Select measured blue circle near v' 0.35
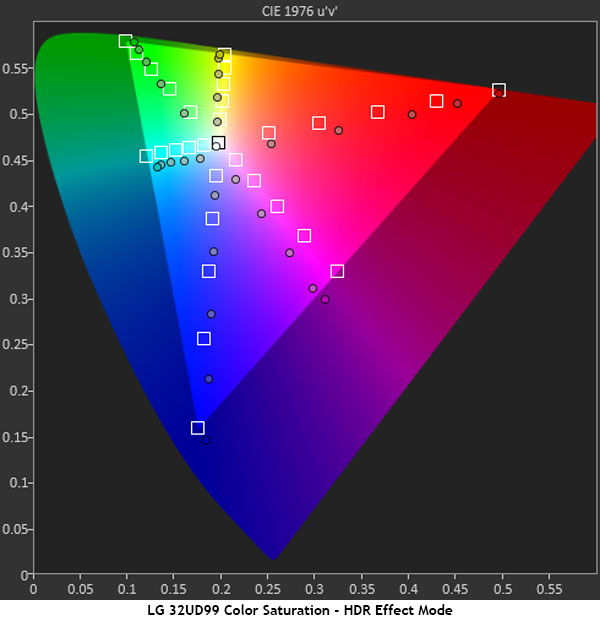Screen dimensions: 600x620 (x=214, y=251)
